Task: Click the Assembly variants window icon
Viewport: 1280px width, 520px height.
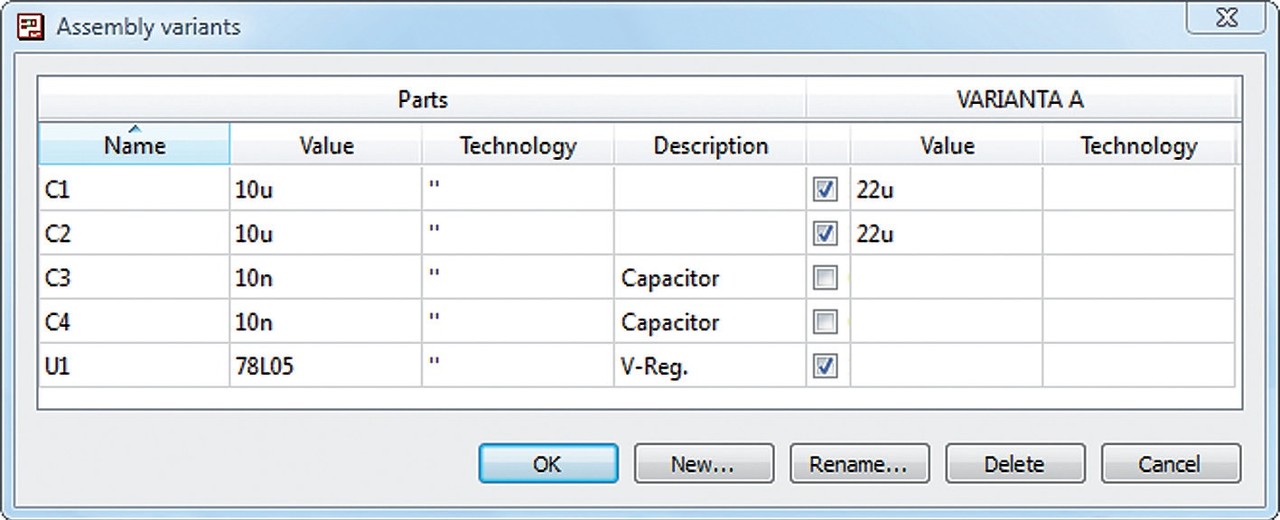Action: 30,27
